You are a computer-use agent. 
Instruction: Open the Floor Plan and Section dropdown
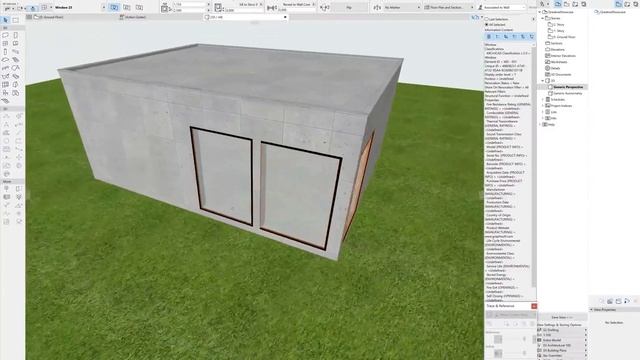pyautogui.click(x=448, y=7)
